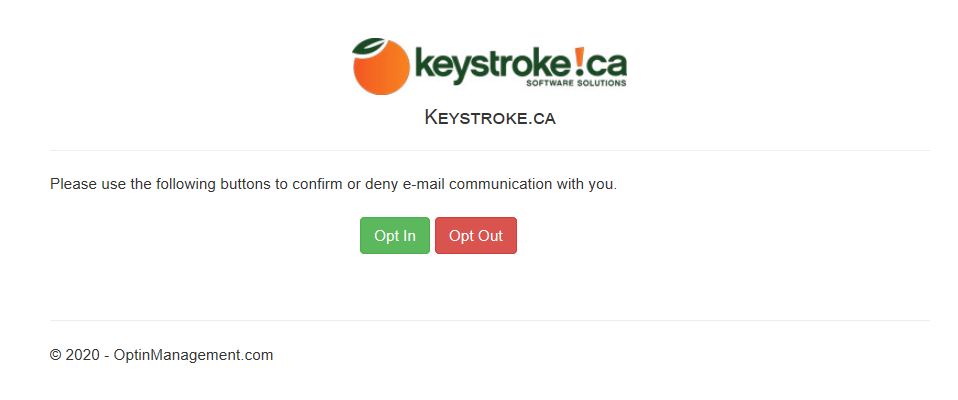Click the "ca" letters in the logo
Image resolution: width=958 pixels, height=400 pixels.
[x=607, y=63]
